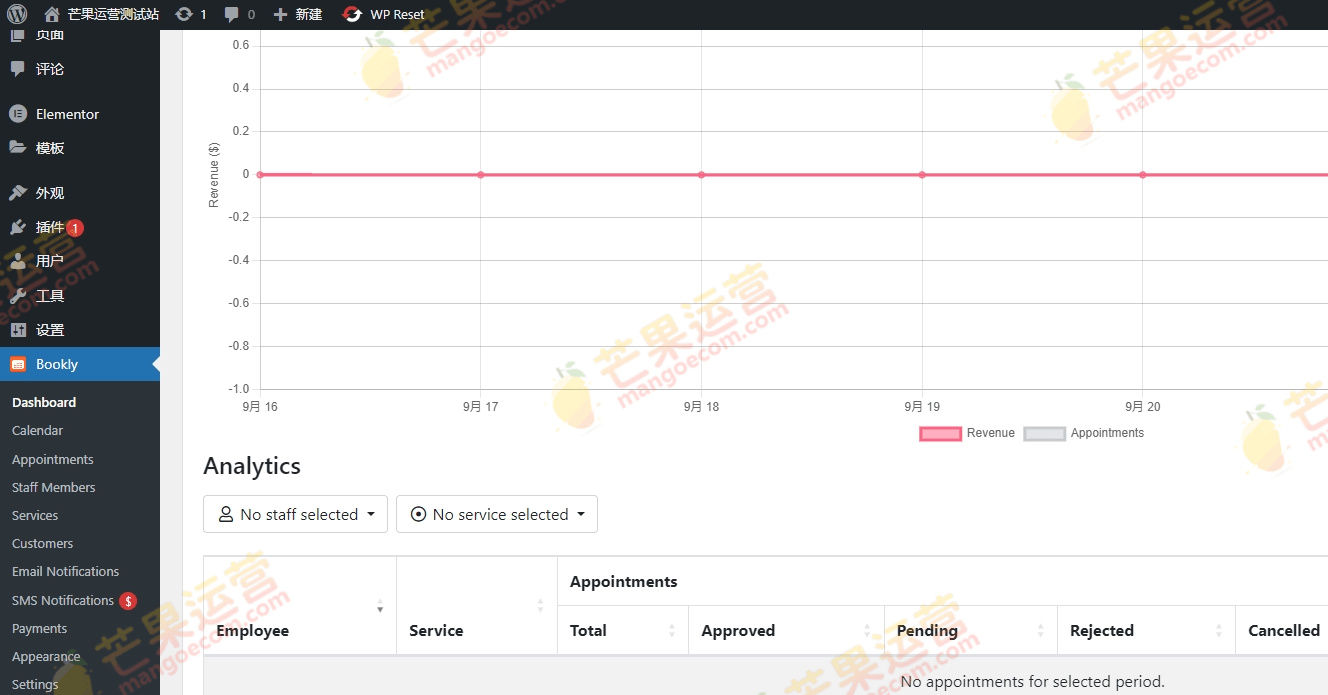The height and width of the screenshot is (695, 1328).
Task: Open the Bookly Calendar page
Action: pyautogui.click(x=37, y=430)
